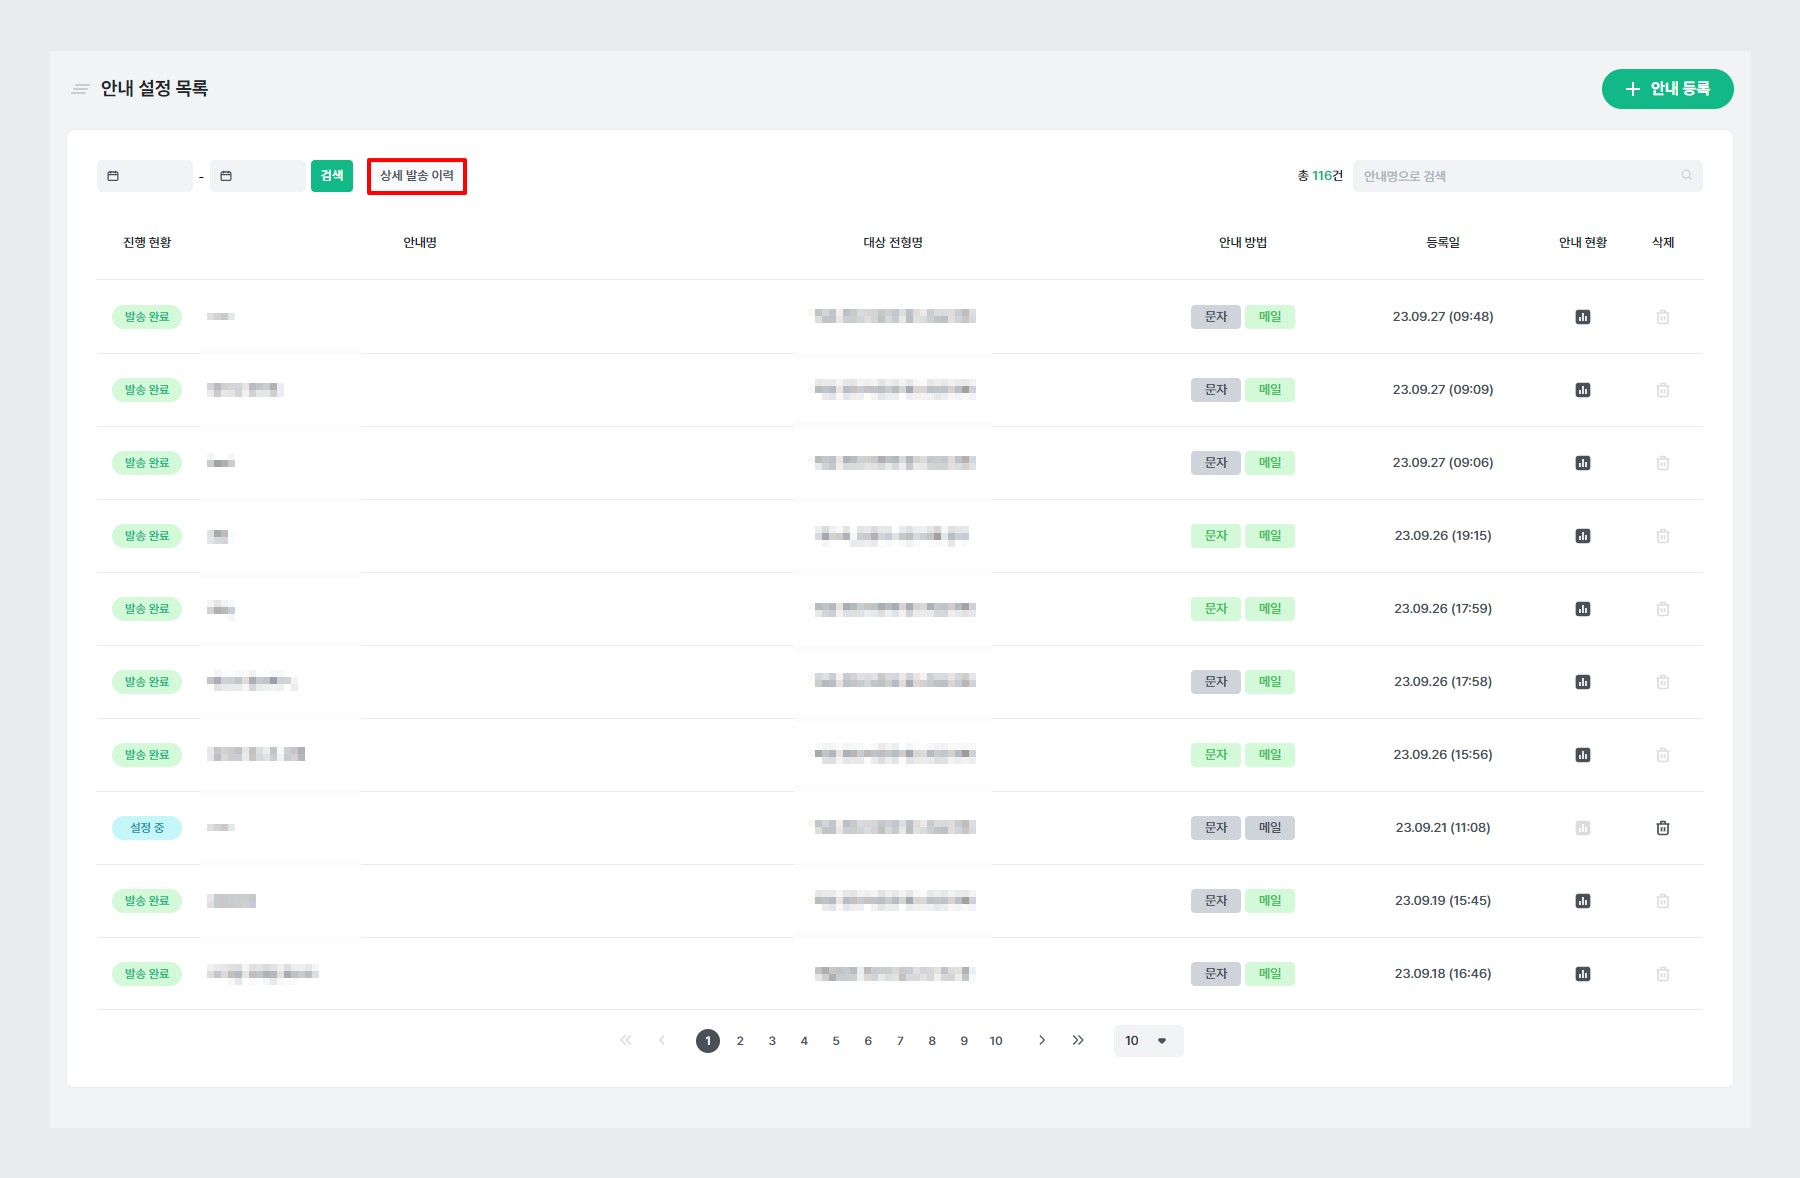The height and width of the screenshot is (1178, 1800).
Task: Click the 설정 중 status badge
Action: 147,828
